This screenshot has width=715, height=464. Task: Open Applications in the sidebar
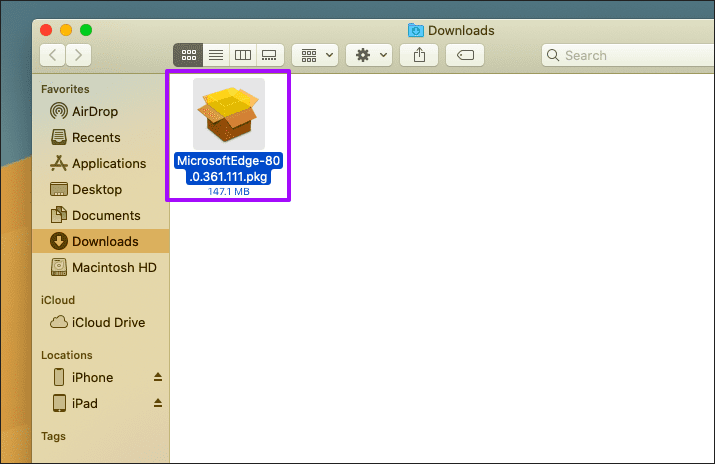101,163
